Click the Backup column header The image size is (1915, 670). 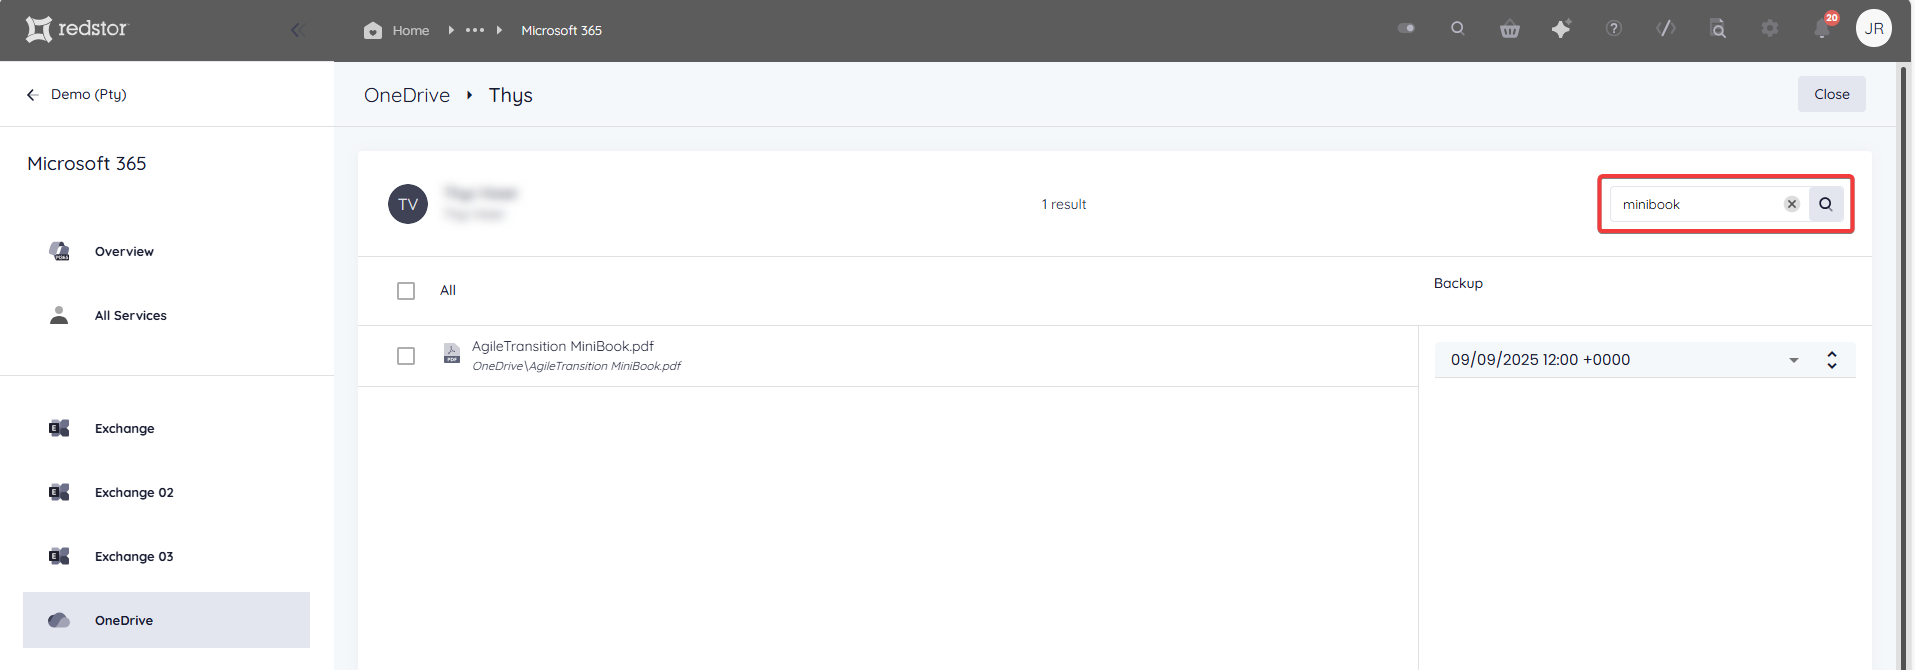pos(1458,283)
